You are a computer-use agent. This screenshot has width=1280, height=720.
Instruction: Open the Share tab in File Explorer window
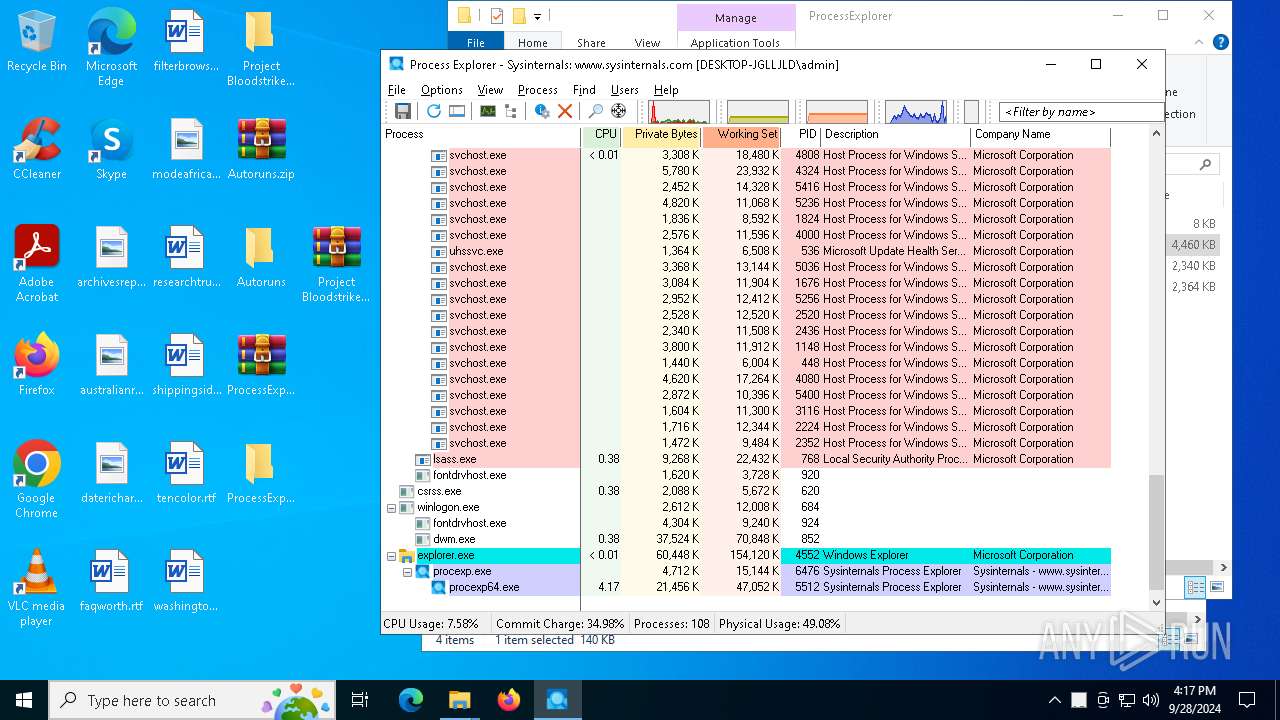coord(591,43)
